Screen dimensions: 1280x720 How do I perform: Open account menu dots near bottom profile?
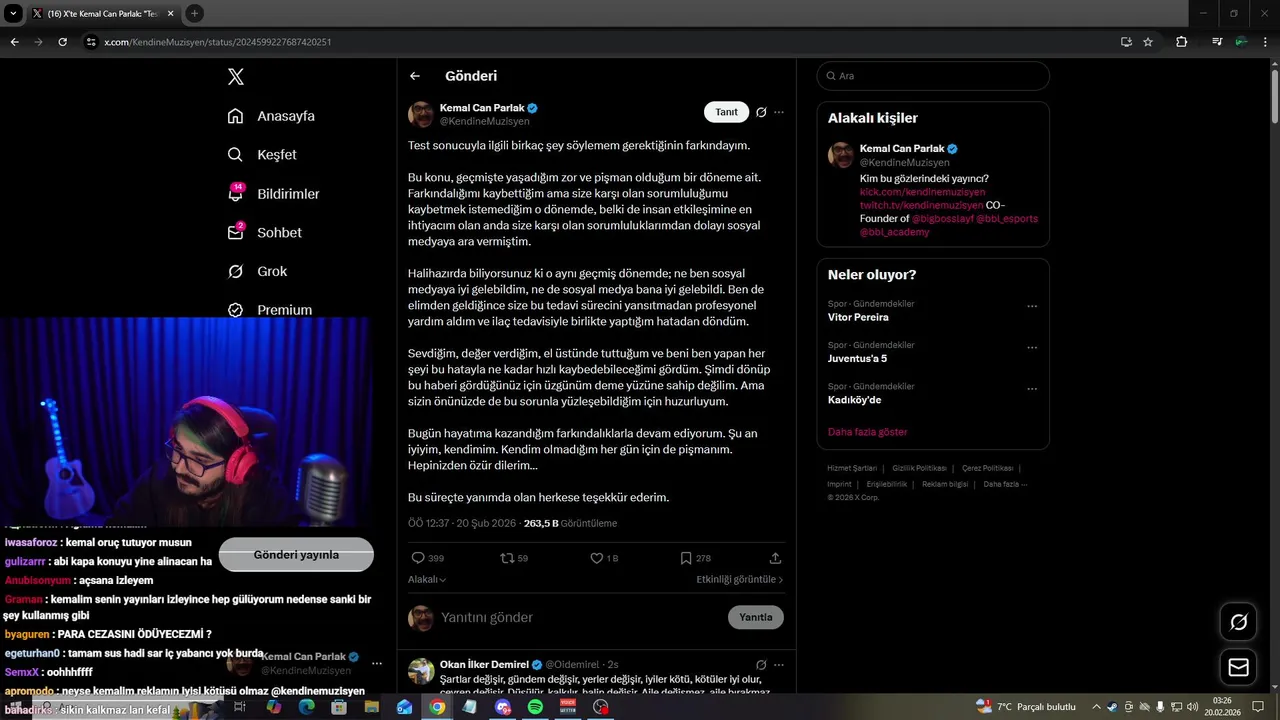[377, 663]
